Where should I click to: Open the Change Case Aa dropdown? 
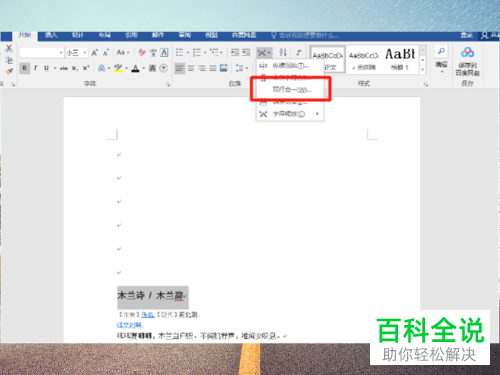tap(123, 53)
